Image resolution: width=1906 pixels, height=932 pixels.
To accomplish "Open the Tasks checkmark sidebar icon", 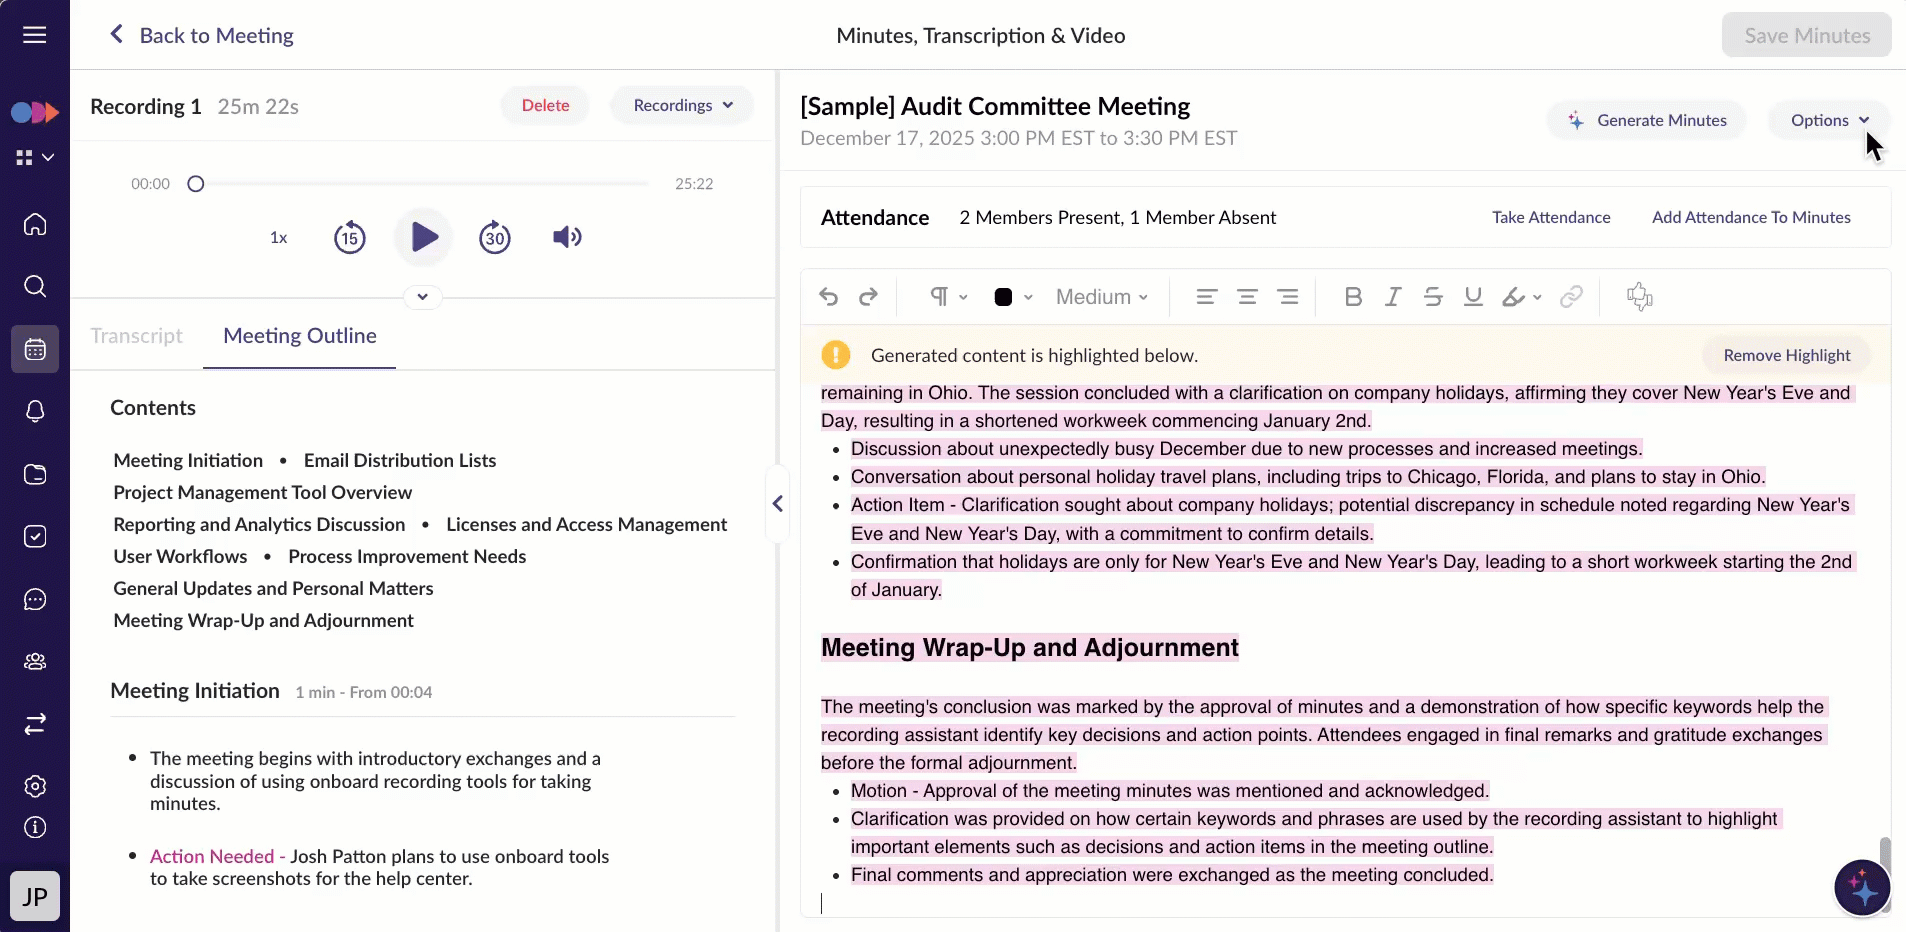I will click(35, 537).
